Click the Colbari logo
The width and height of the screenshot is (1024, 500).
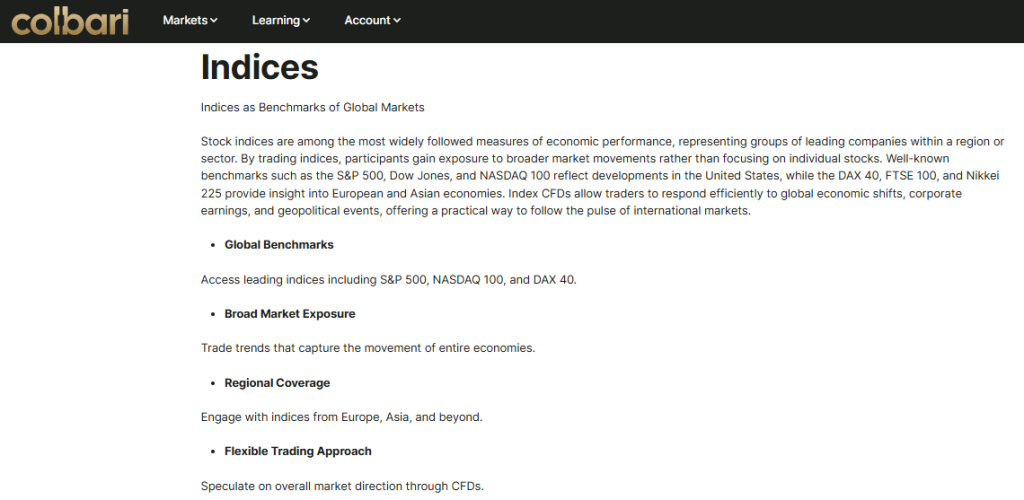pos(70,20)
